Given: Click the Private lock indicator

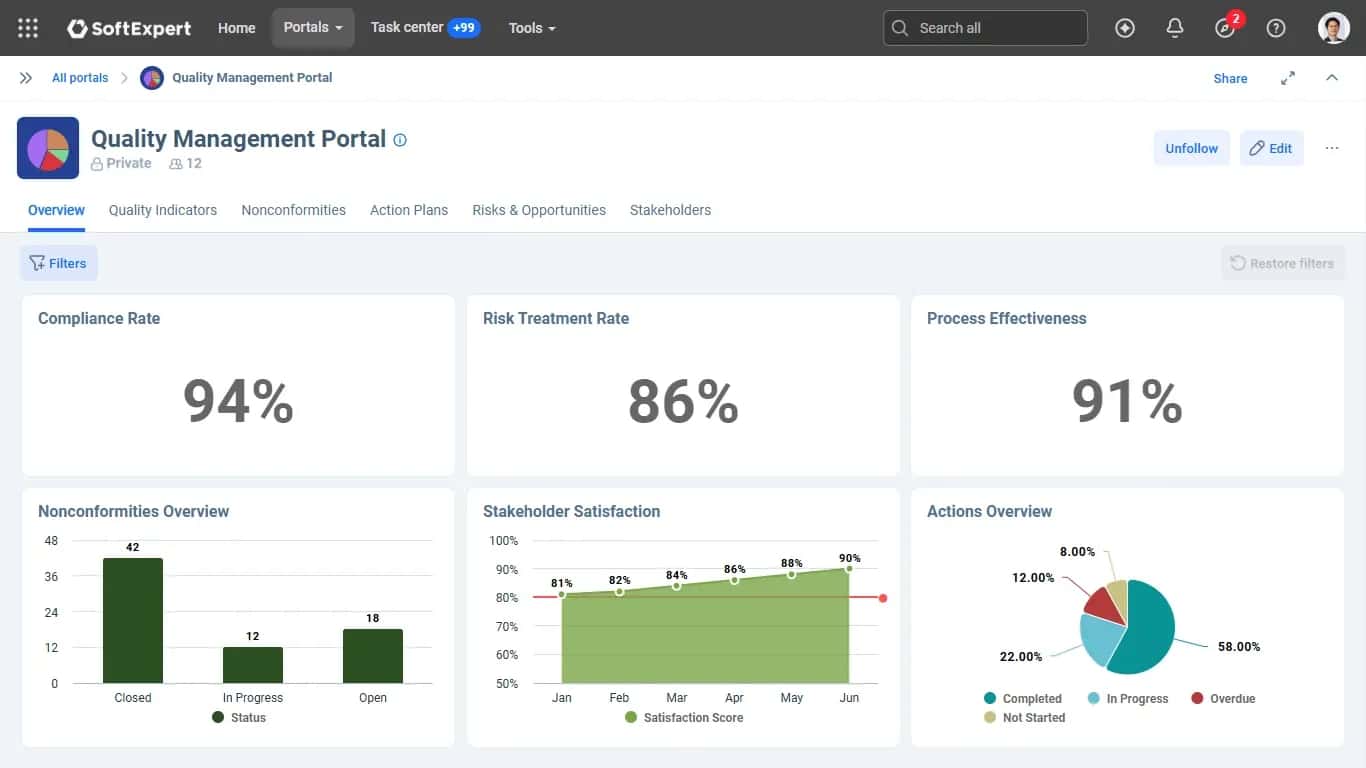Looking at the screenshot, I should tap(121, 163).
